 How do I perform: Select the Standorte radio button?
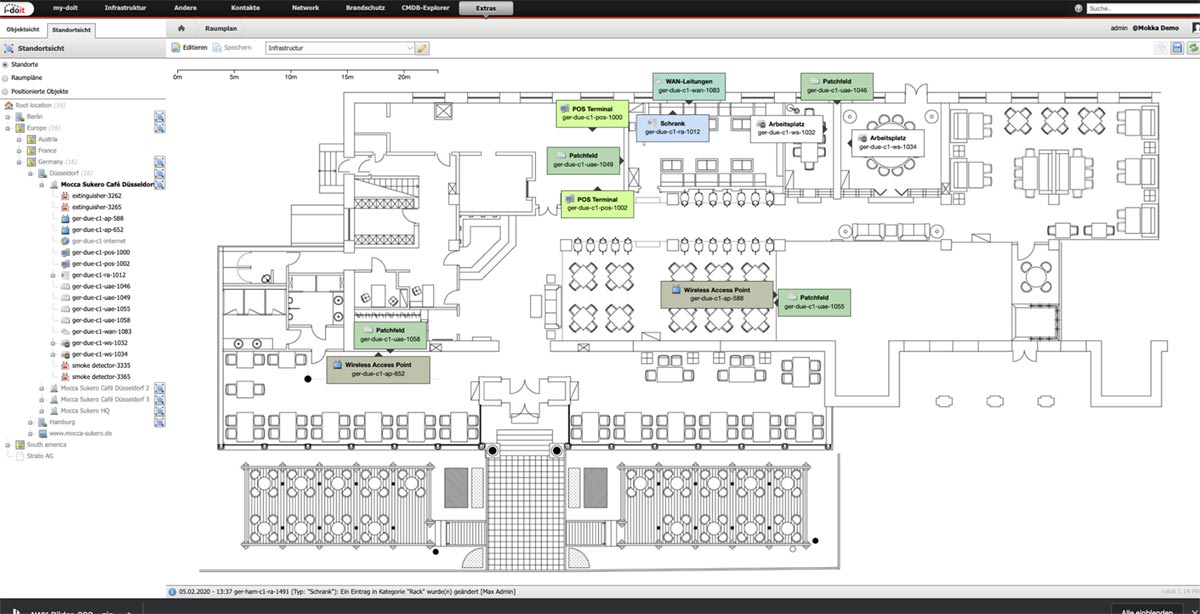click(5, 64)
